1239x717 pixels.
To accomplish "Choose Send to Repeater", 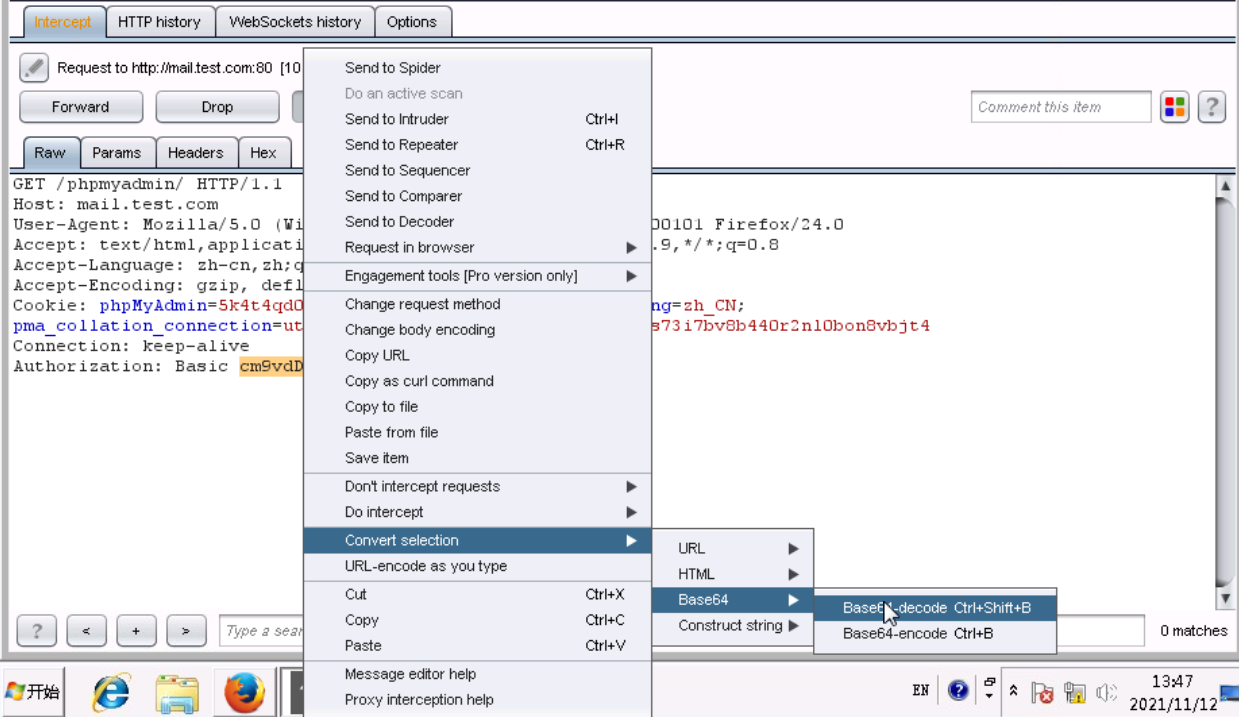I will (477, 145).
